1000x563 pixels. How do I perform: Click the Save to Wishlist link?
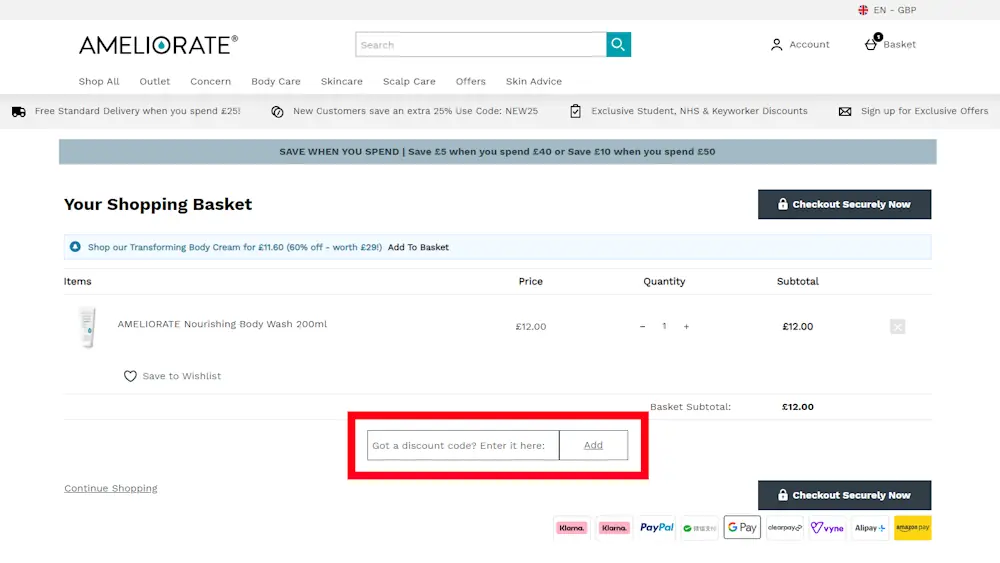click(182, 376)
